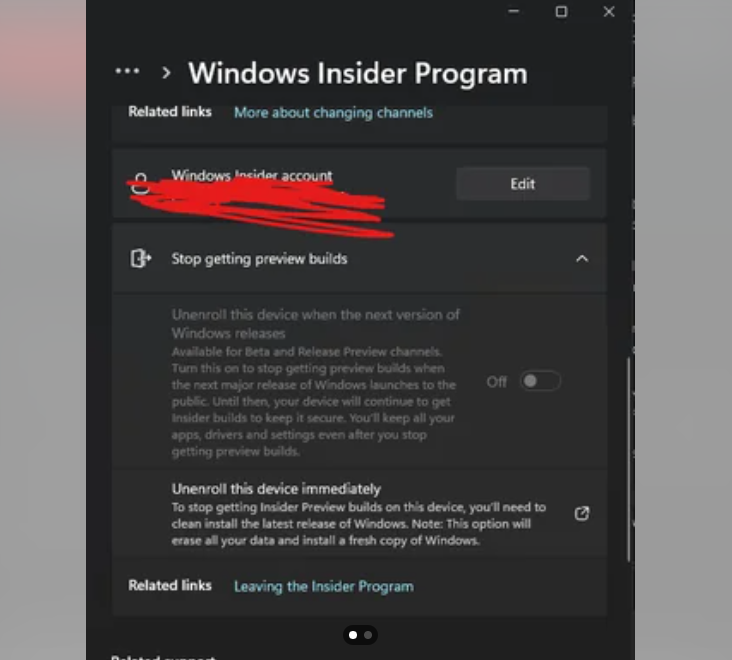Click the Windows Insider Program page title

(358, 73)
